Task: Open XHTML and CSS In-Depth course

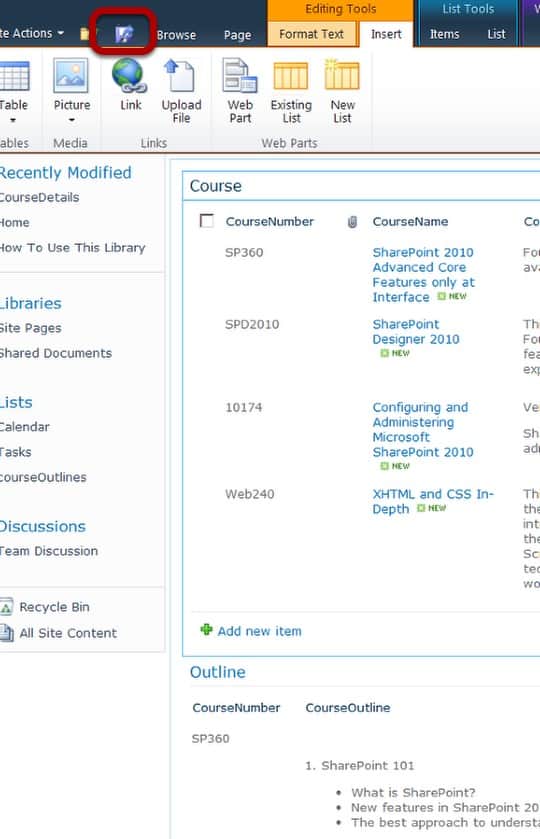Action: click(x=433, y=501)
